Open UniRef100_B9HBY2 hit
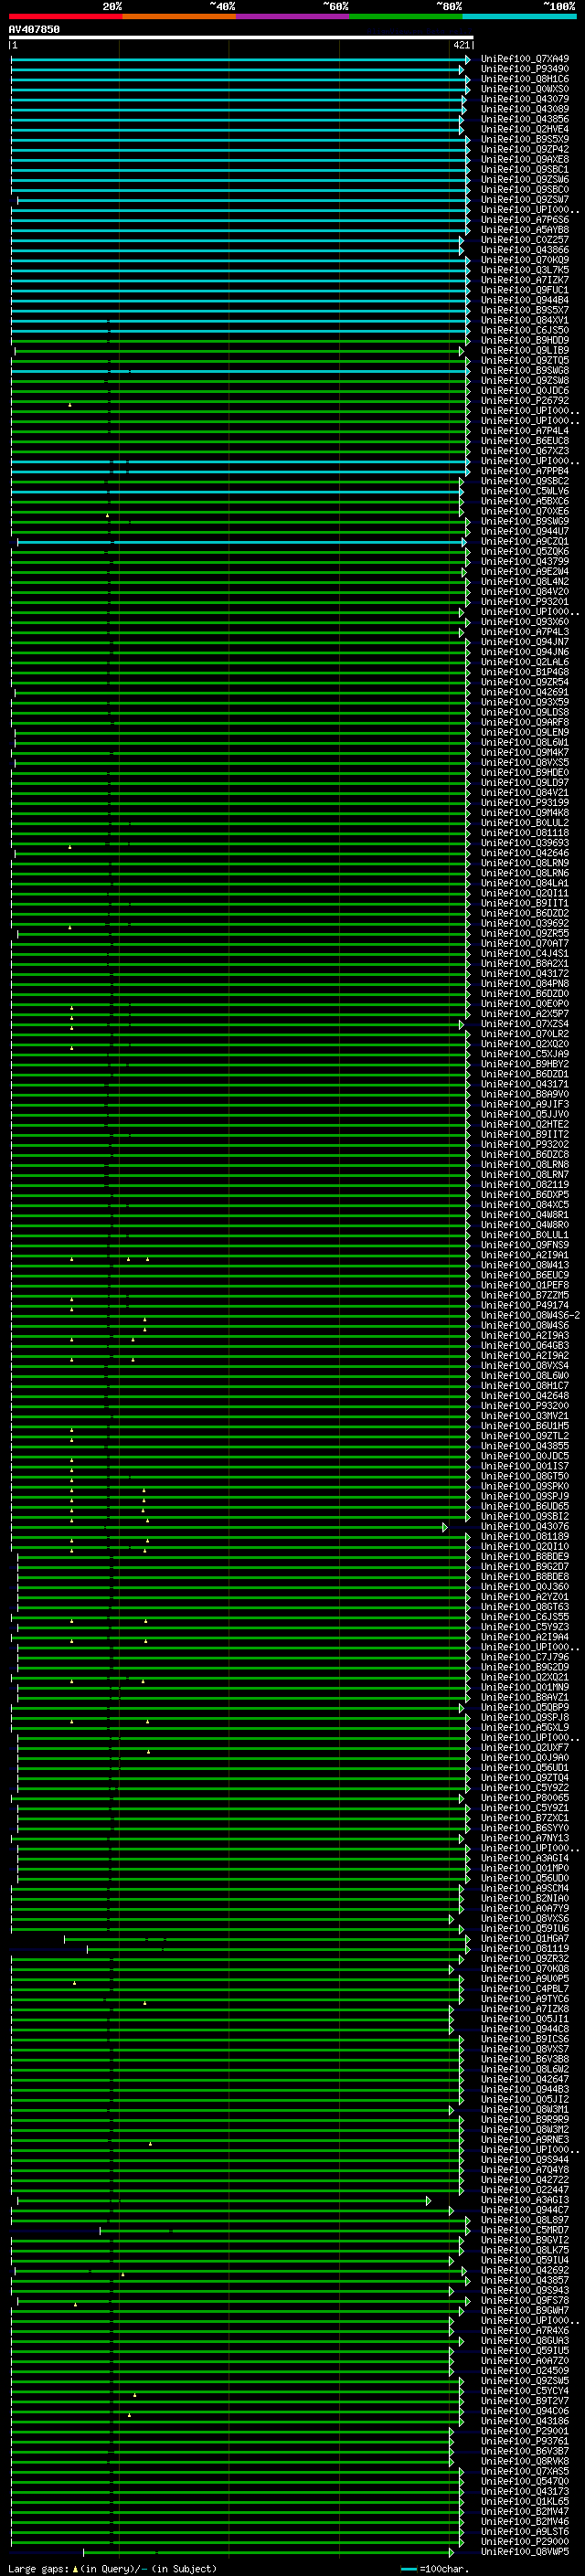This screenshot has height=2576, width=585. (525, 1064)
